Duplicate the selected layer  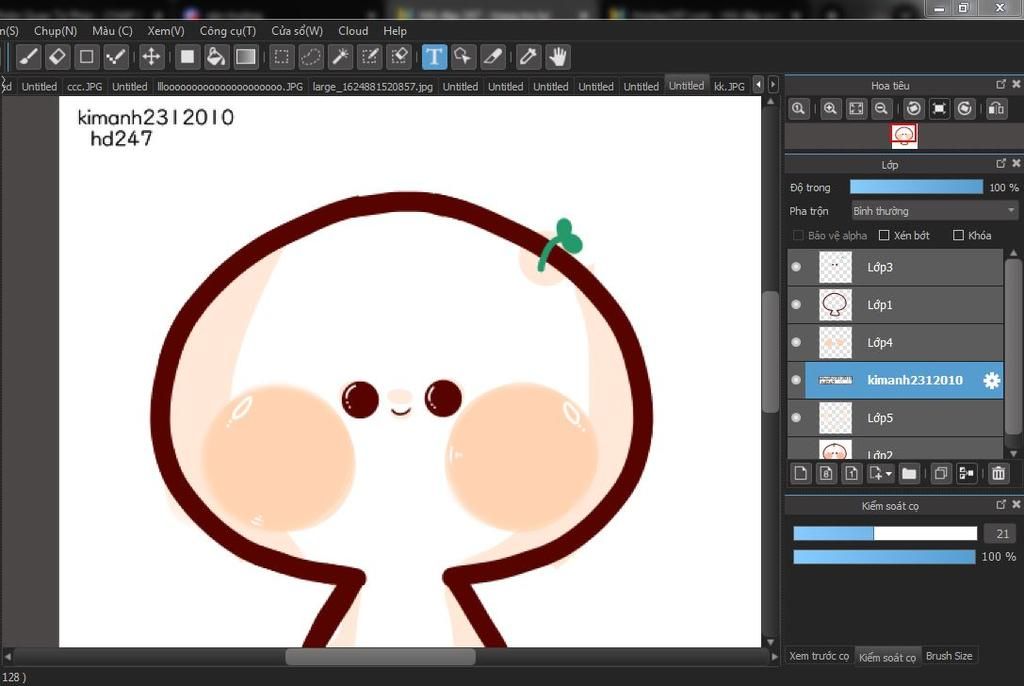coord(941,473)
